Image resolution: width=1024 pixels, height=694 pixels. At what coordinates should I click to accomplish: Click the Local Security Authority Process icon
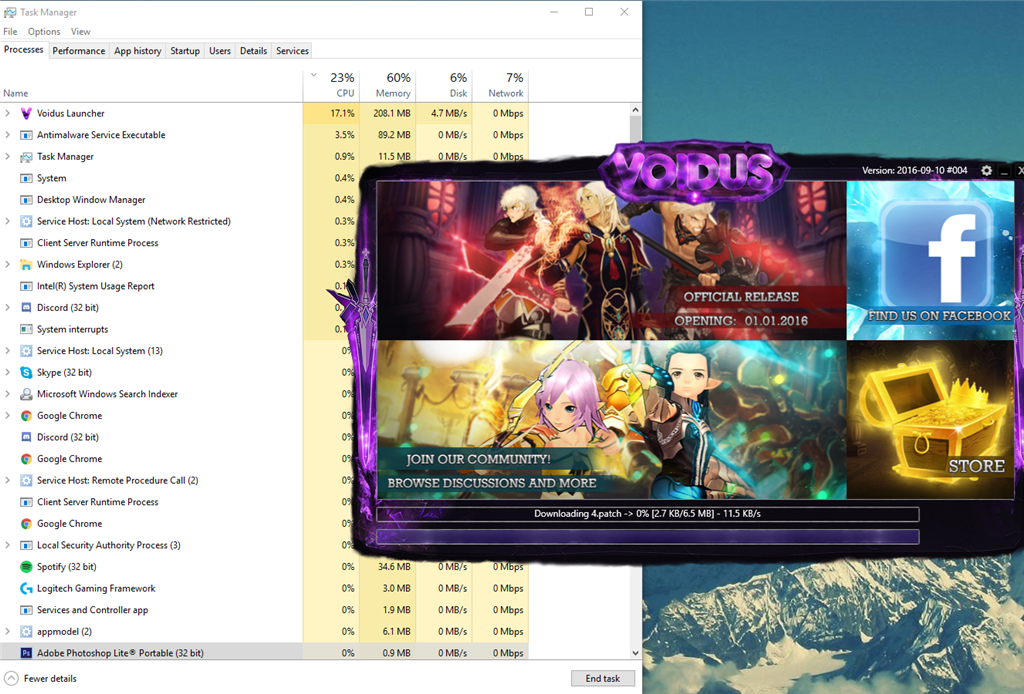(26, 545)
